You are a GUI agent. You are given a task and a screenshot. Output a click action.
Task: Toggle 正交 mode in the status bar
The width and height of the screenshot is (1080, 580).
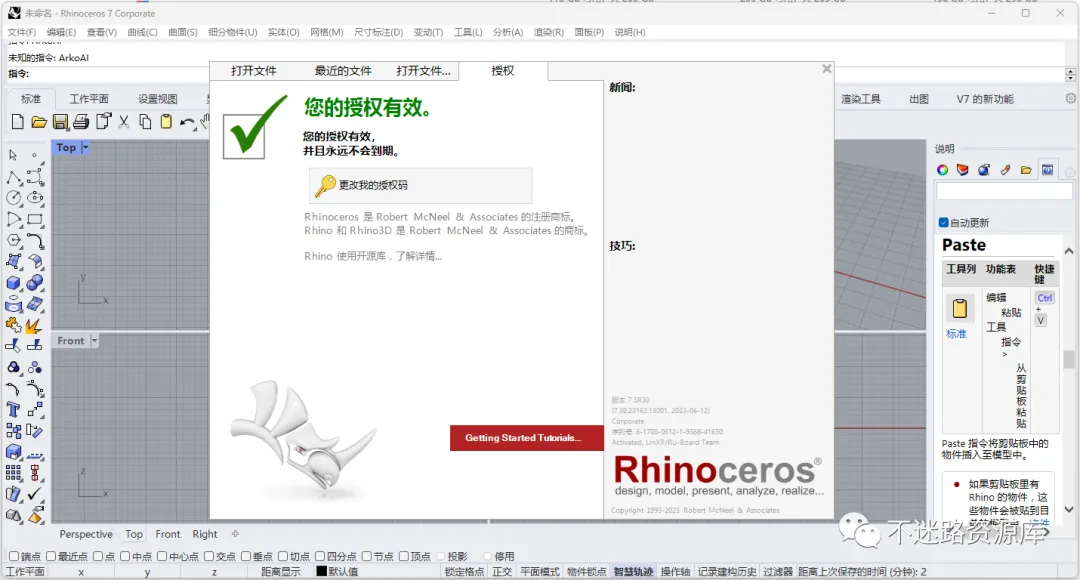tap(502, 572)
